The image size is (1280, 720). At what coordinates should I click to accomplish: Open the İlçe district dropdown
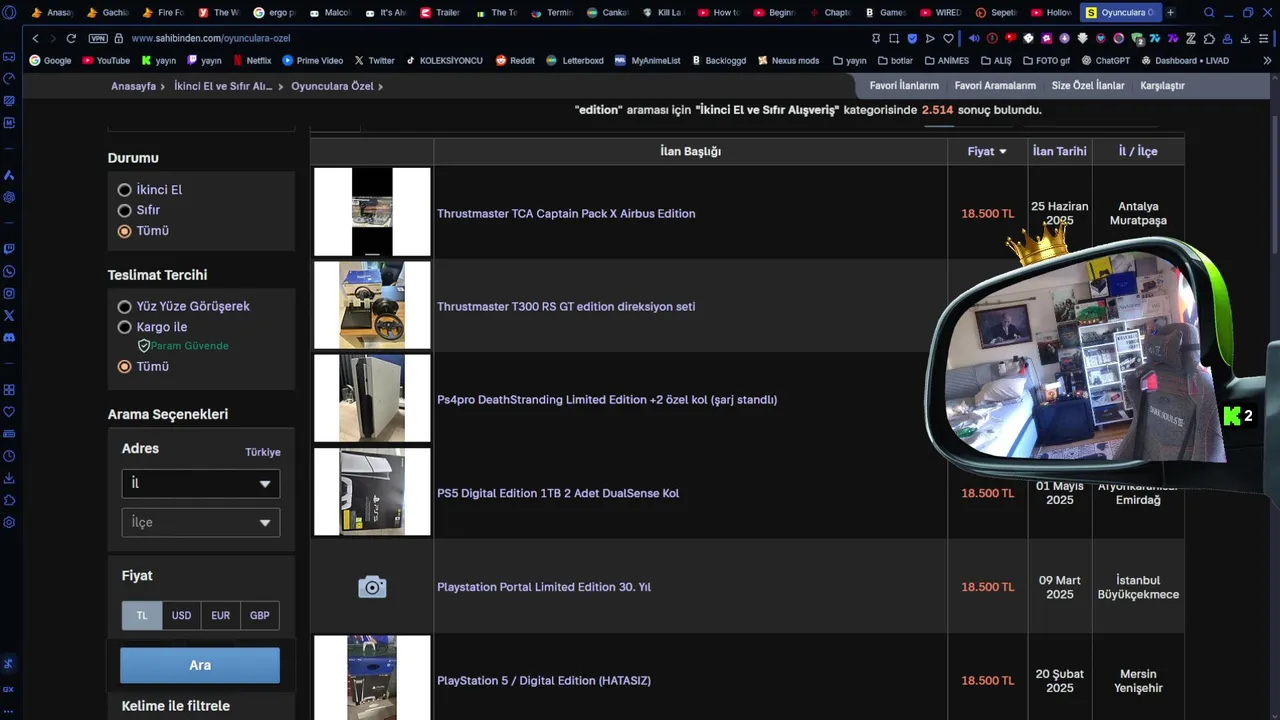pyautogui.click(x=201, y=522)
